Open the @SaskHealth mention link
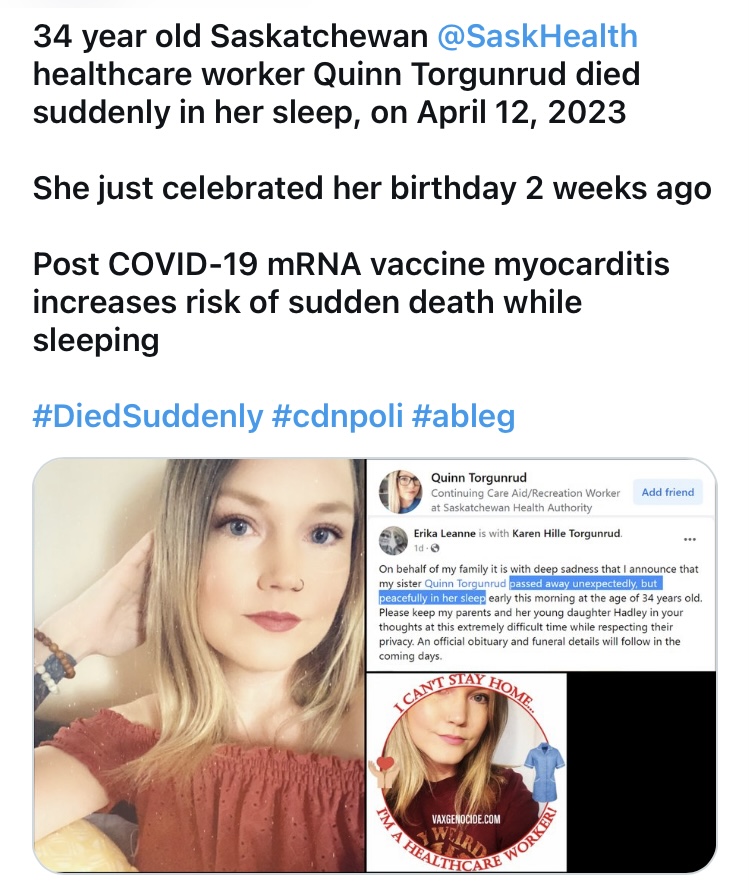 [x=537, y=37]
